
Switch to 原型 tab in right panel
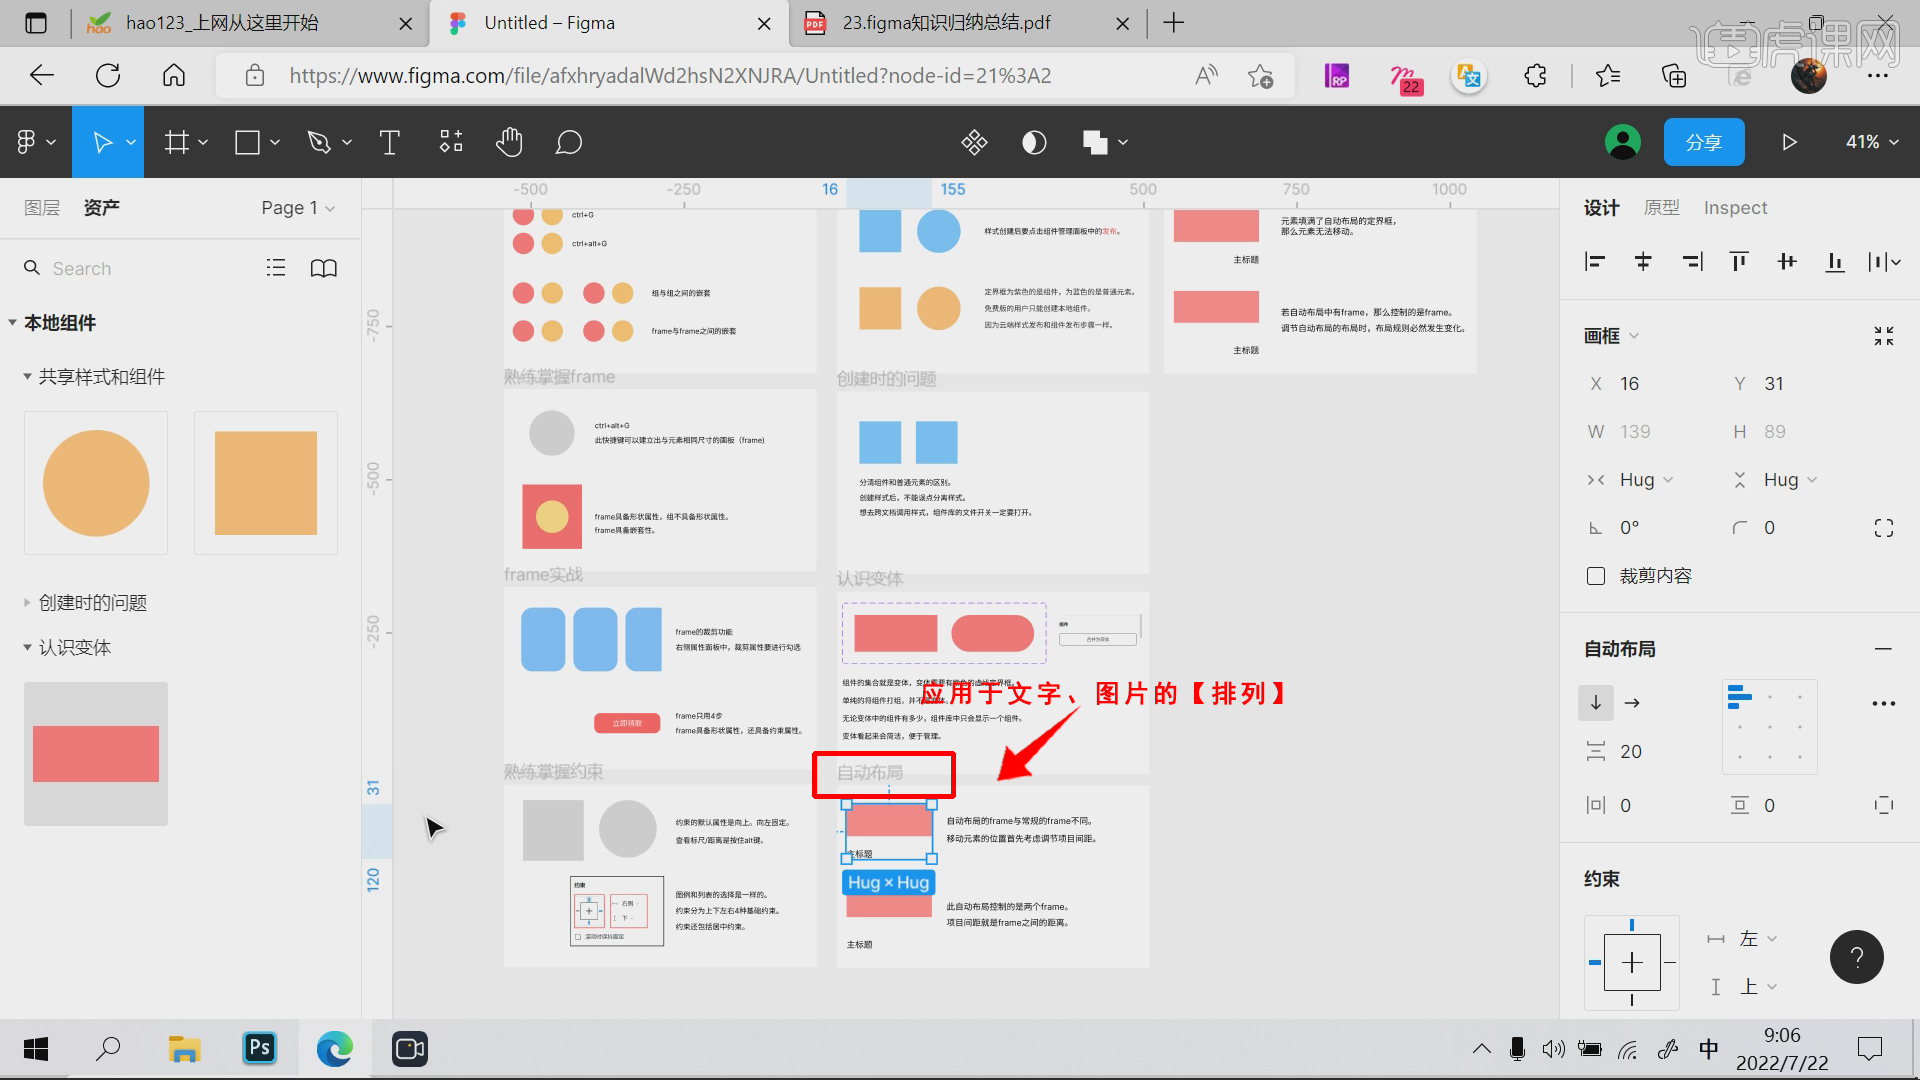(x=1660, y=207)
